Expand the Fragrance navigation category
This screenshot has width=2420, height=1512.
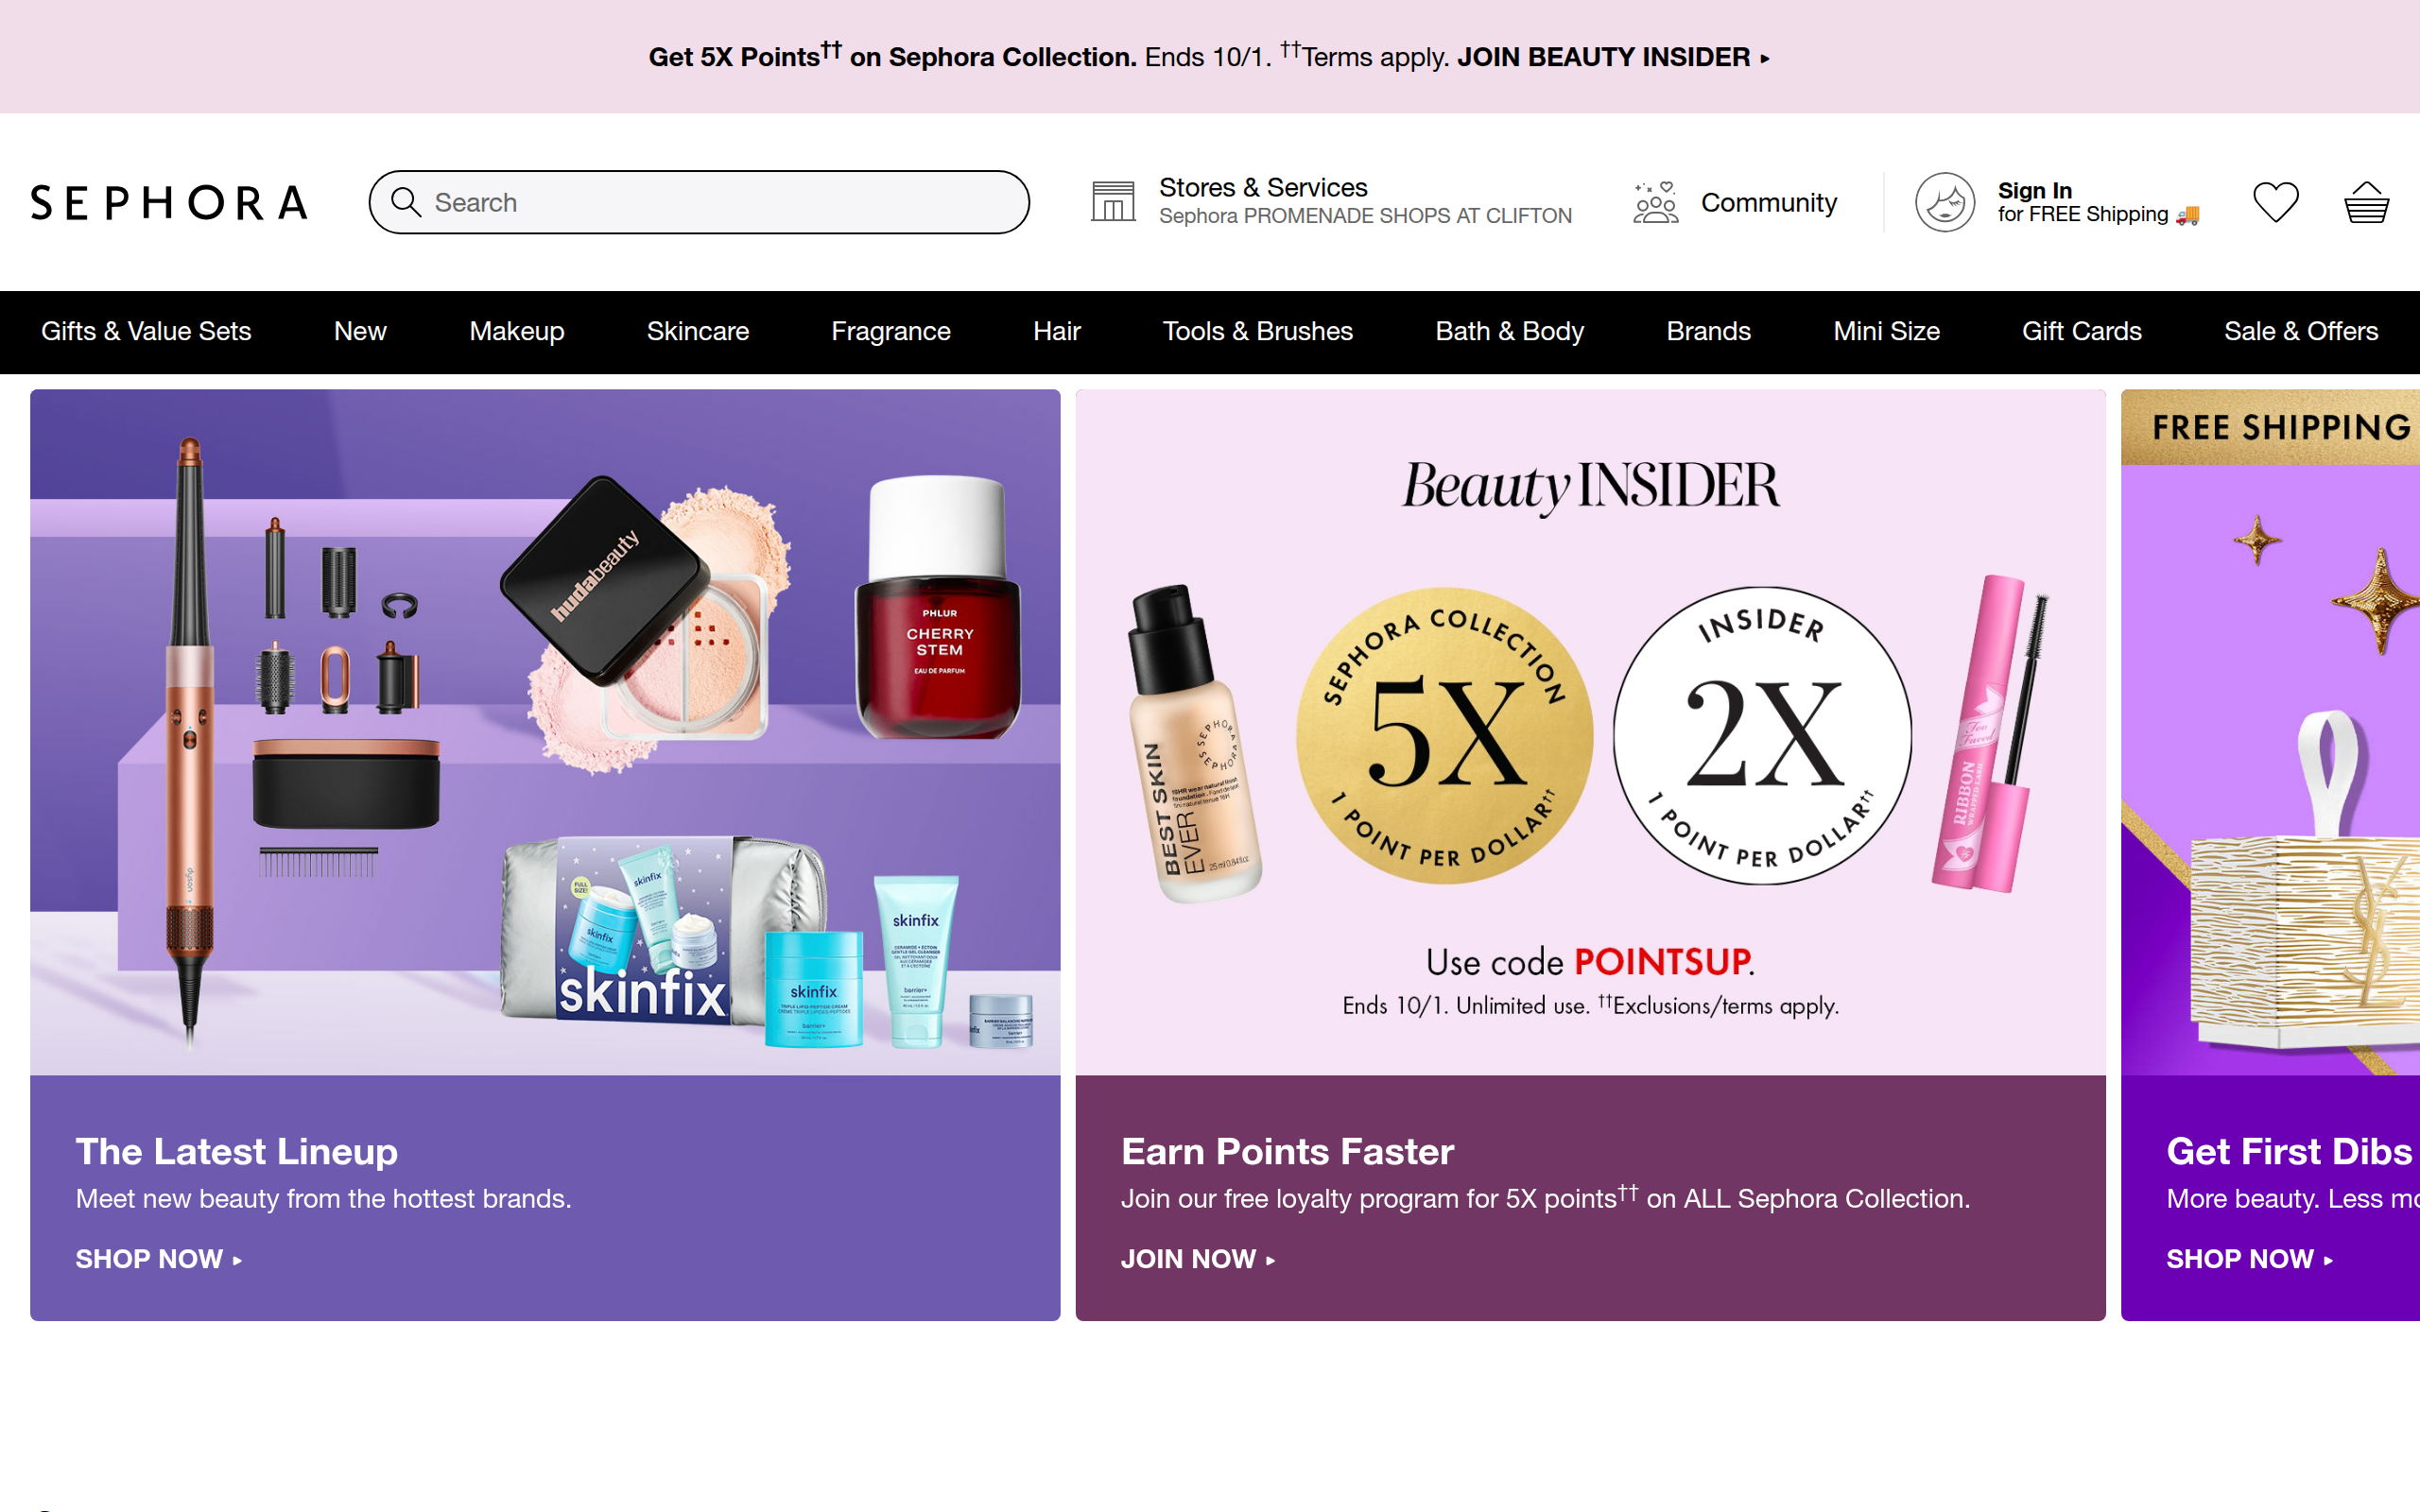[x=891, y=331]
